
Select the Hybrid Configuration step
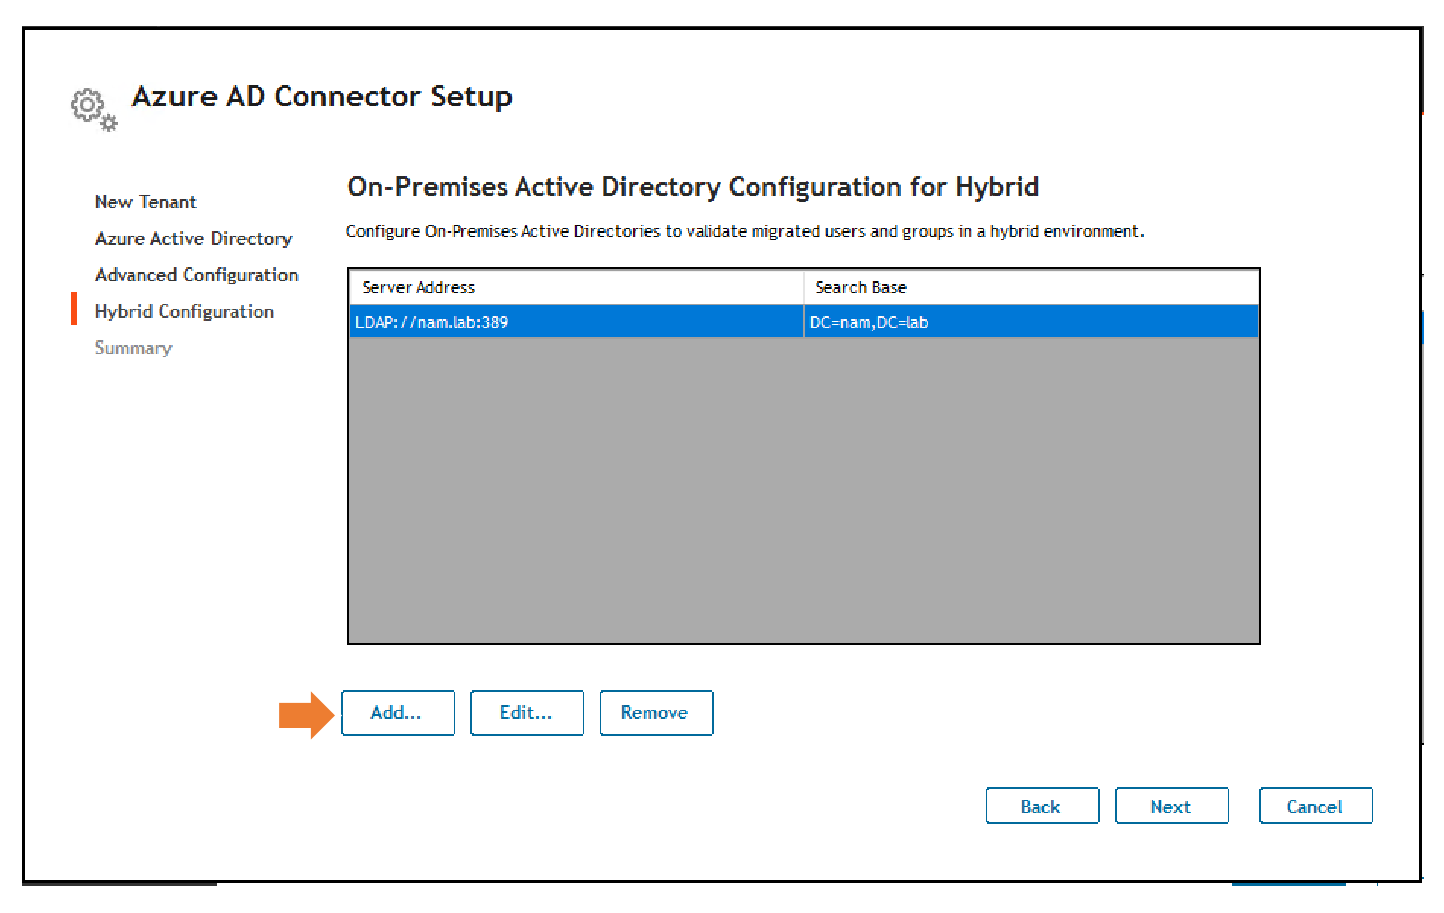coord(184,312)
